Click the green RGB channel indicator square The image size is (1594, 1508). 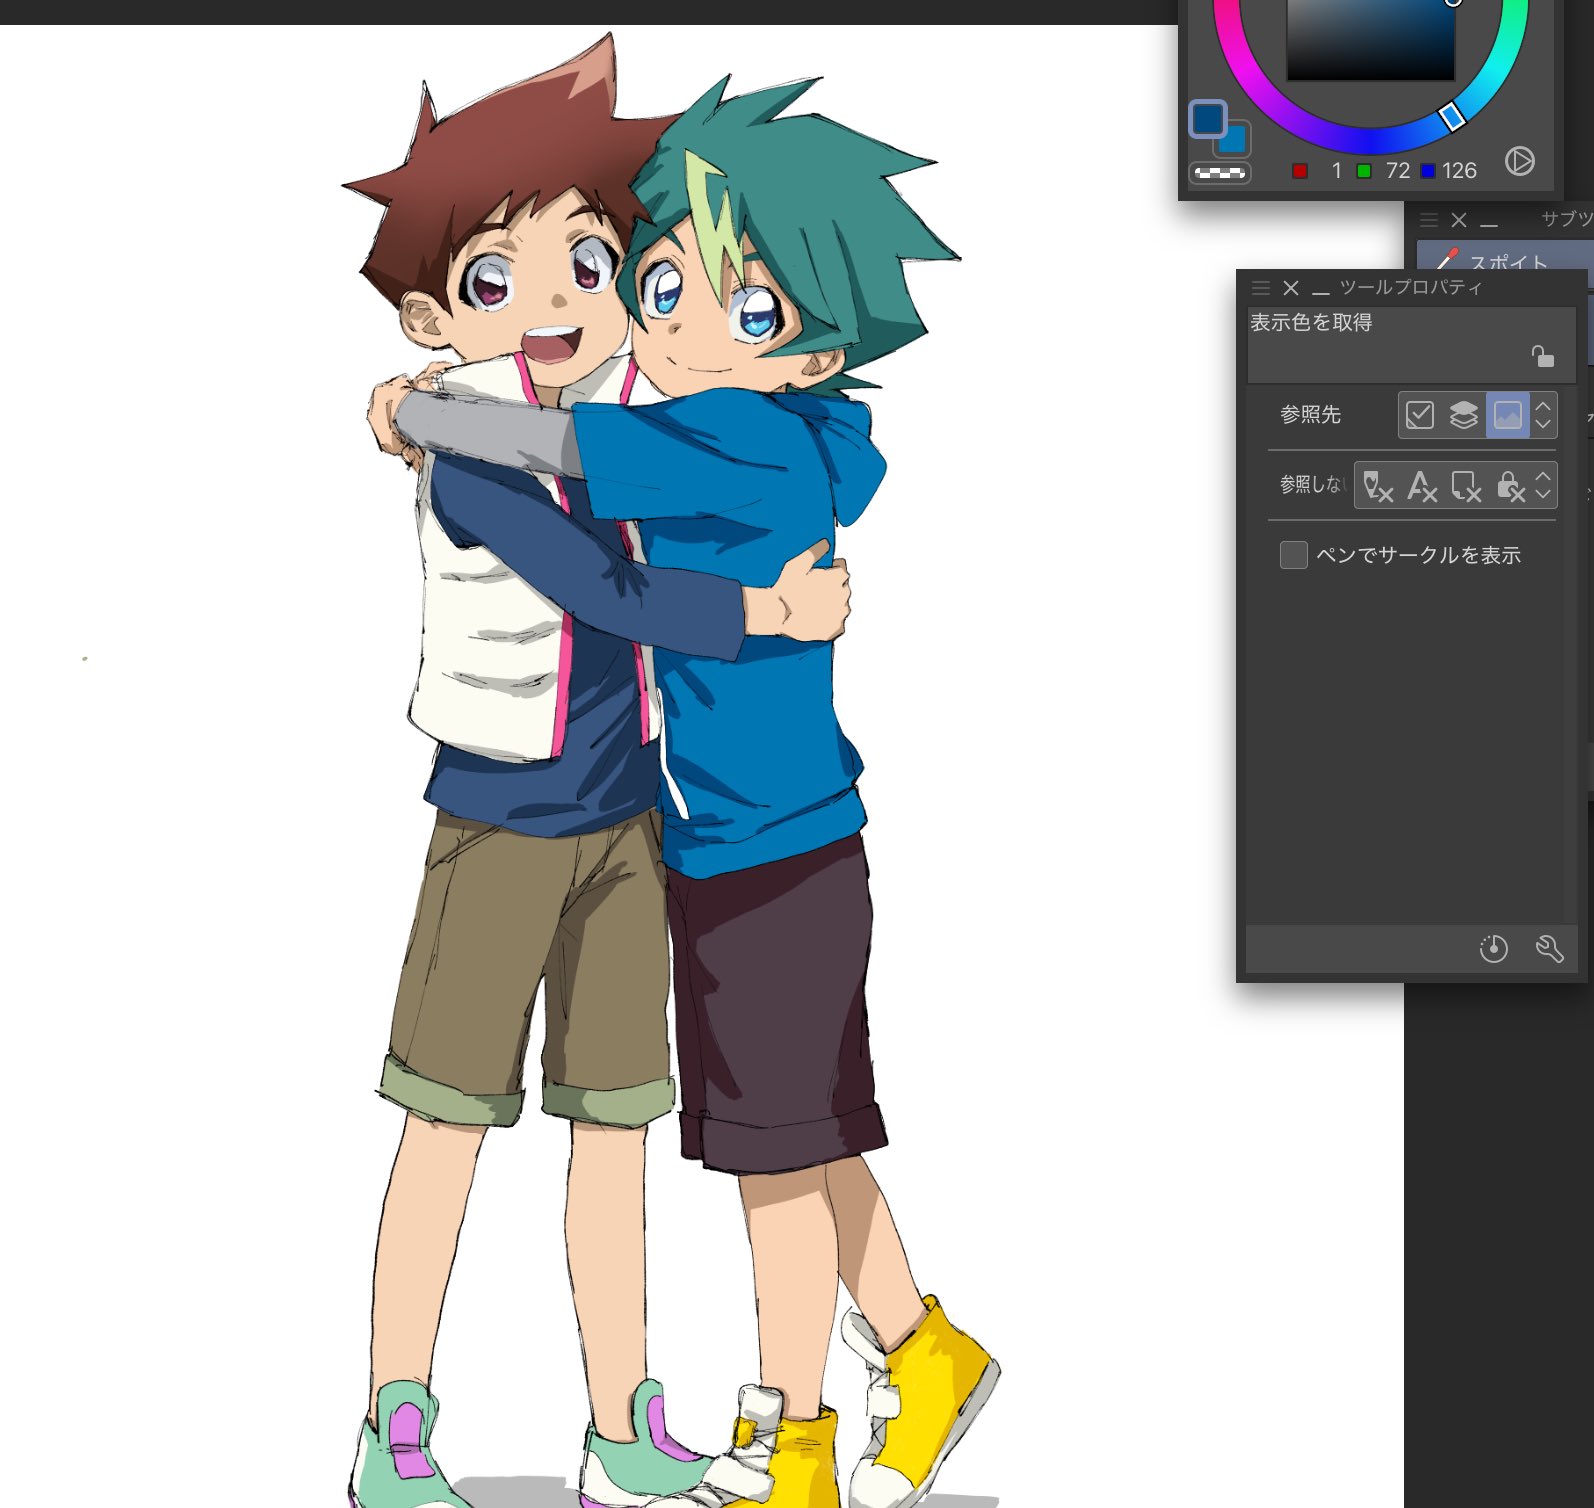pos(1363,171)
